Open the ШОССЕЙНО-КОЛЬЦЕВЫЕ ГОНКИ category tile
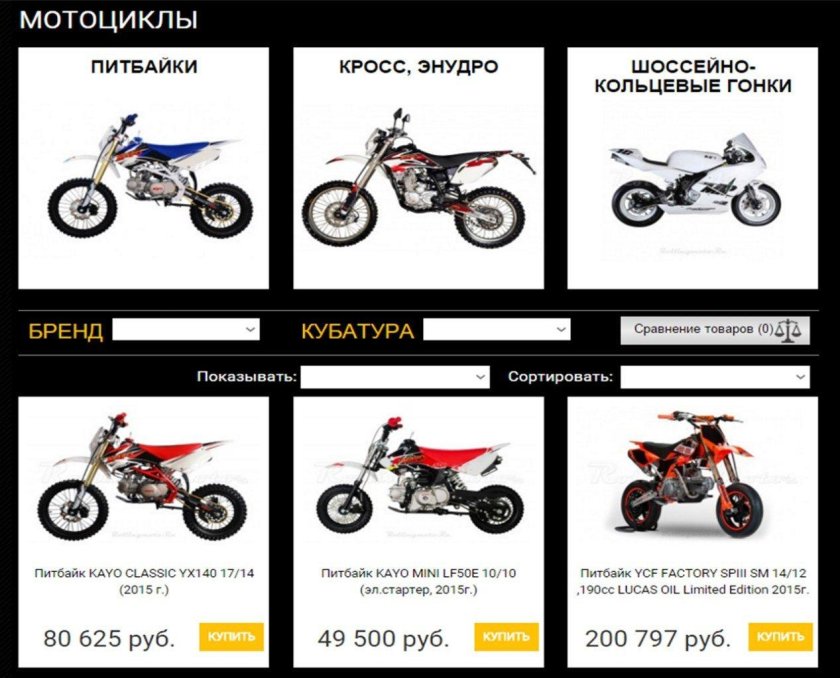 (x=693, y=168)
